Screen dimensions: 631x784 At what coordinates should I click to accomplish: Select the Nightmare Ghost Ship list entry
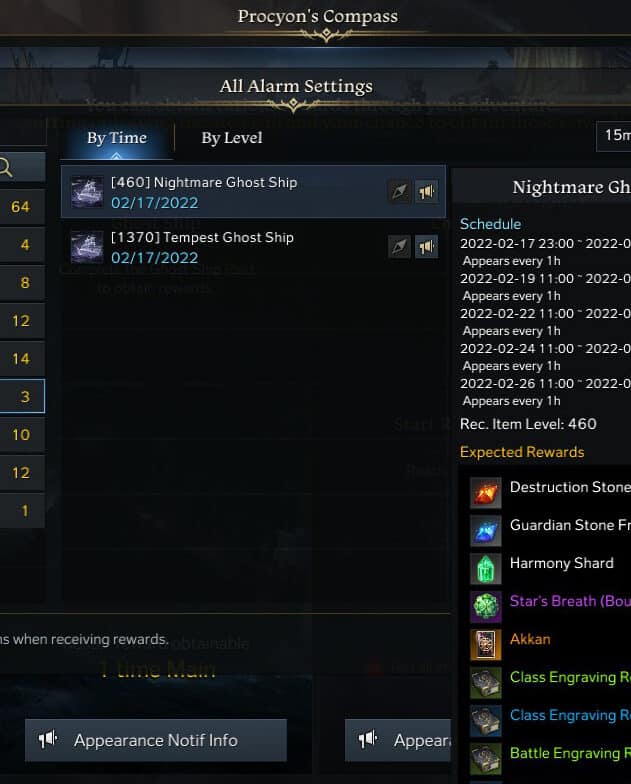click(x=253, y=192)
